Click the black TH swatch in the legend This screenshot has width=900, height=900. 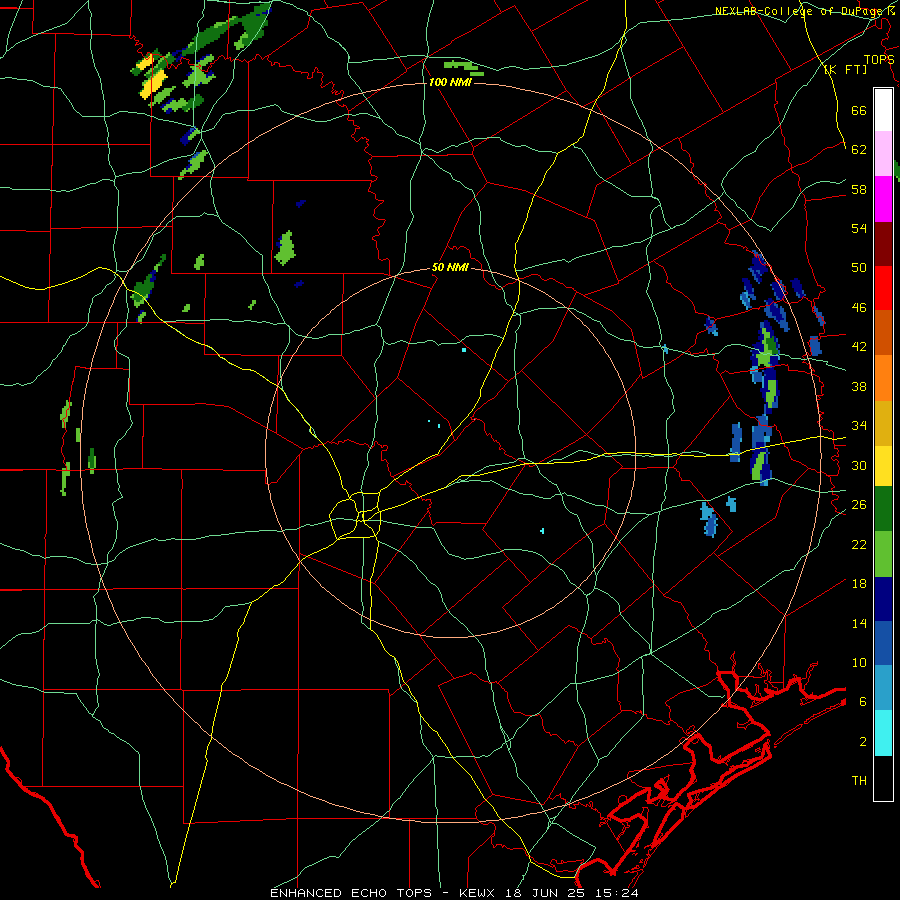pyautogui.click(x=883, y=778)
